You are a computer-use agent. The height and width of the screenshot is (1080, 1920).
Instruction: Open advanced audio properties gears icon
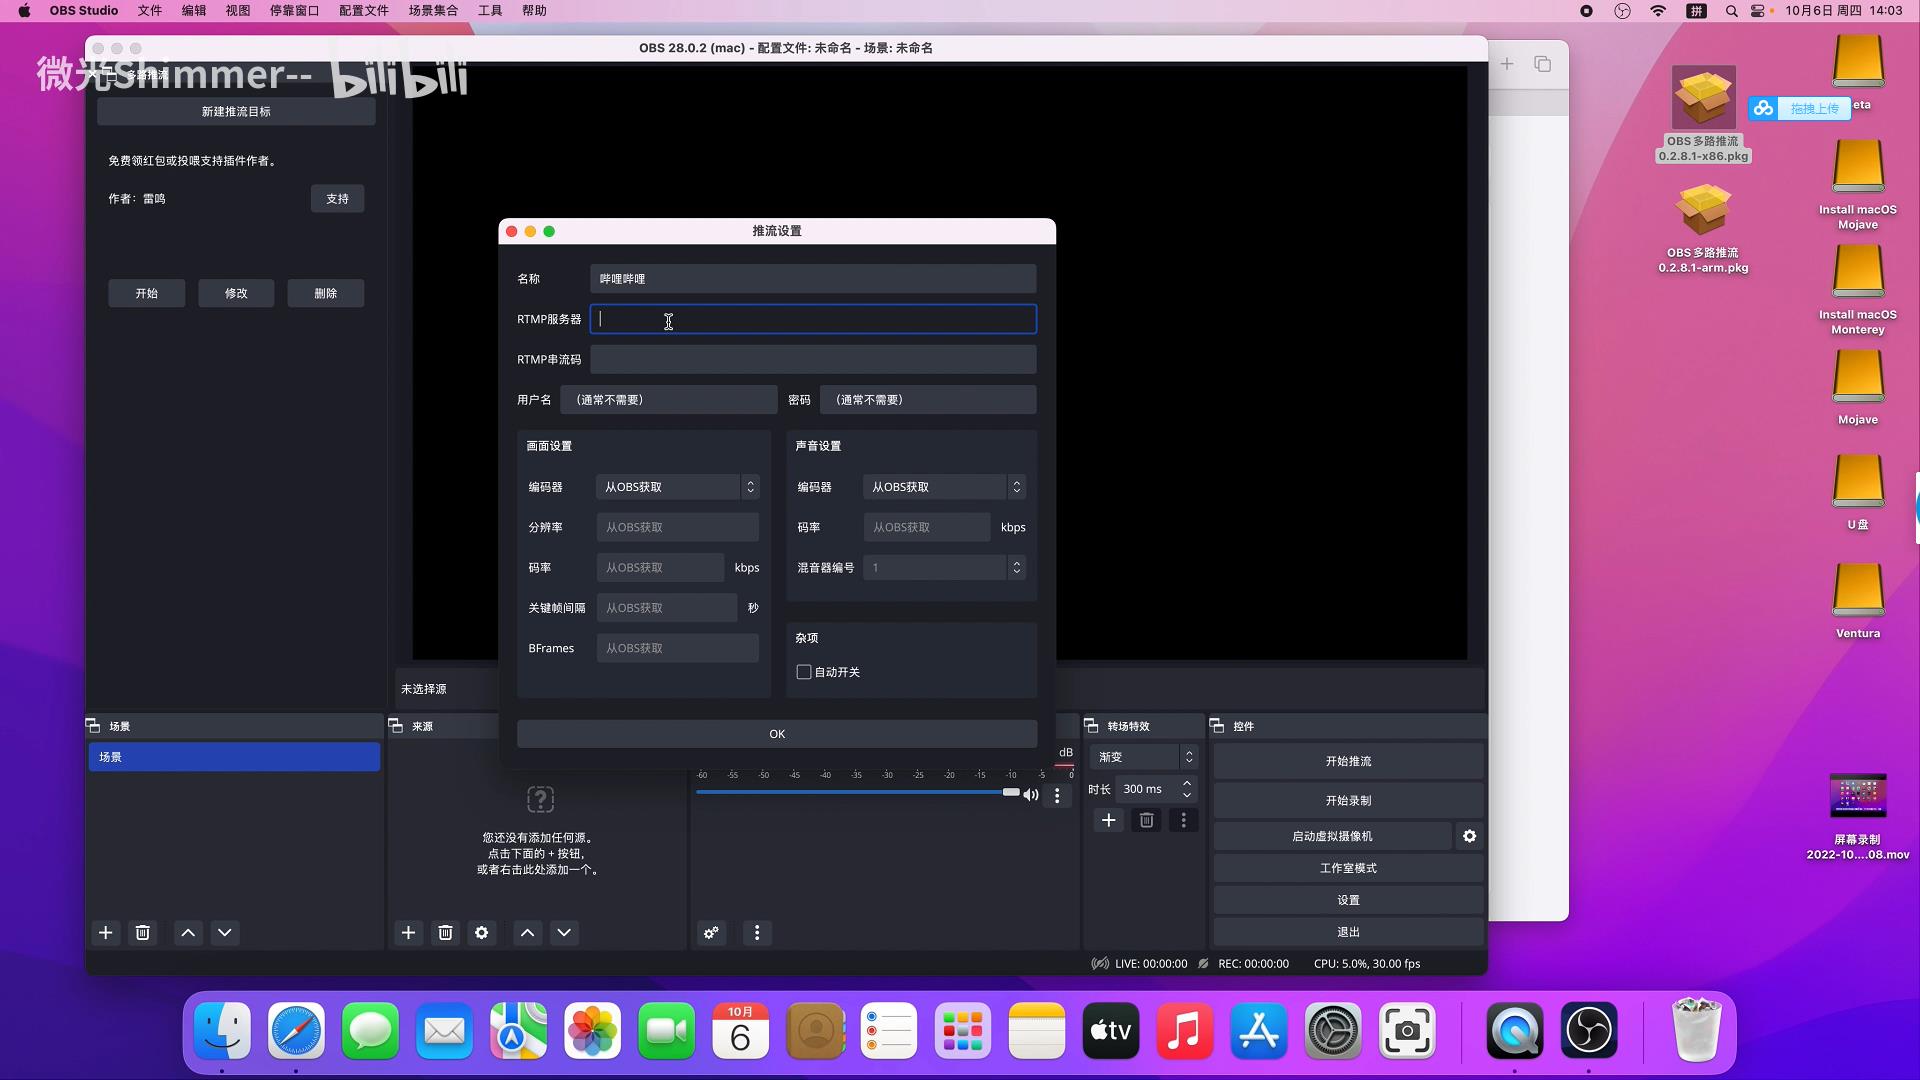(711, 932)
